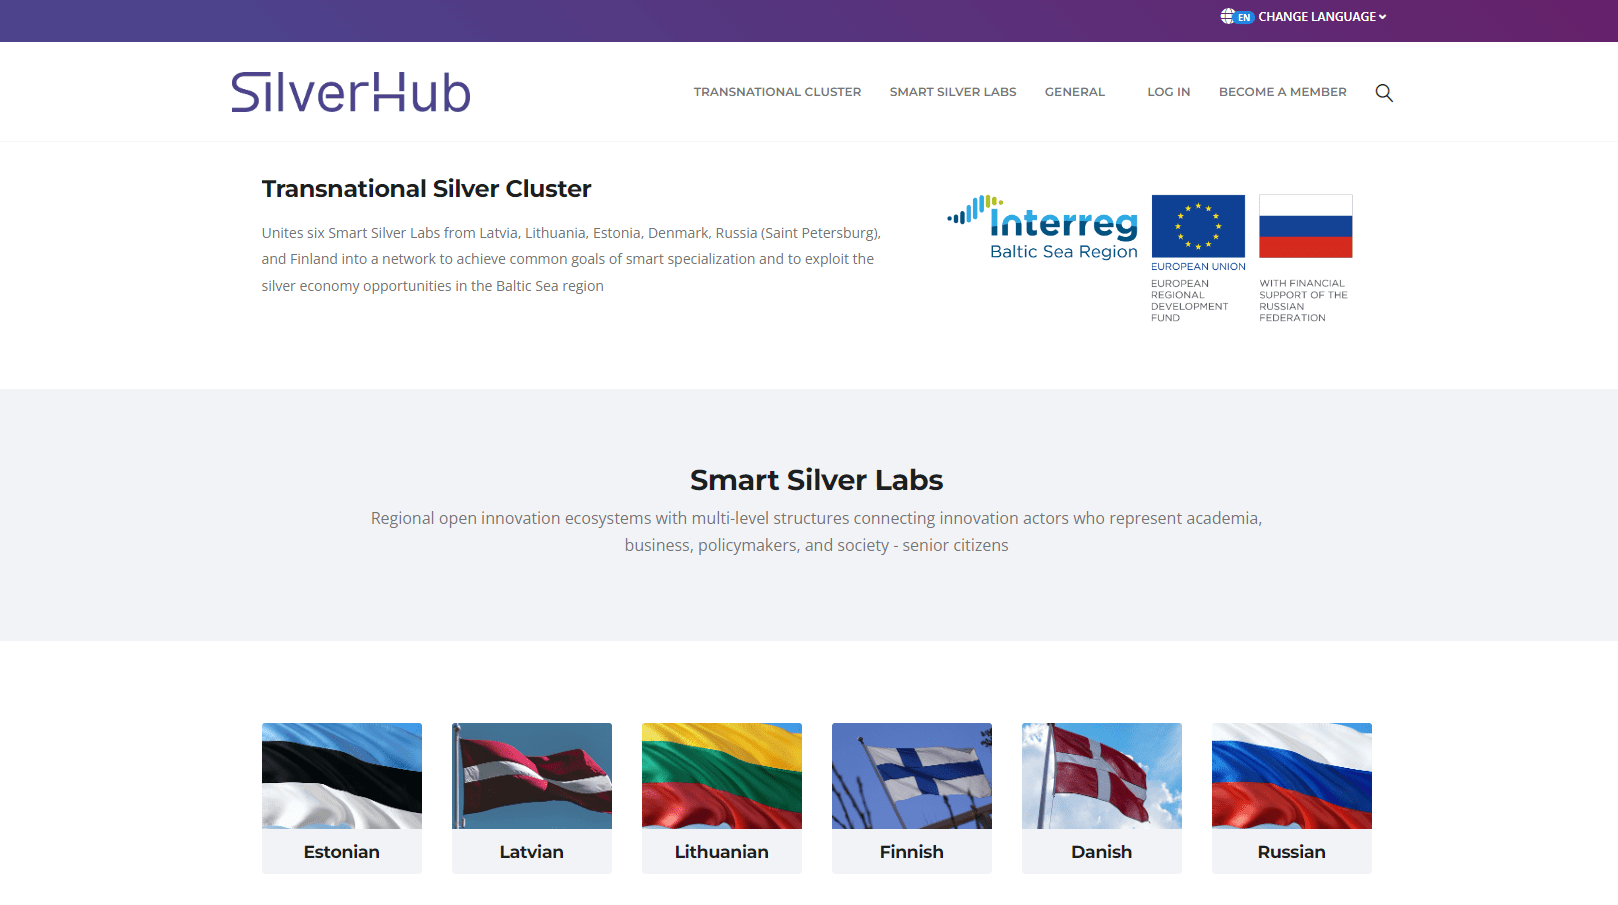
Task: Click the Log In link
Action: tap(1168, 92)
